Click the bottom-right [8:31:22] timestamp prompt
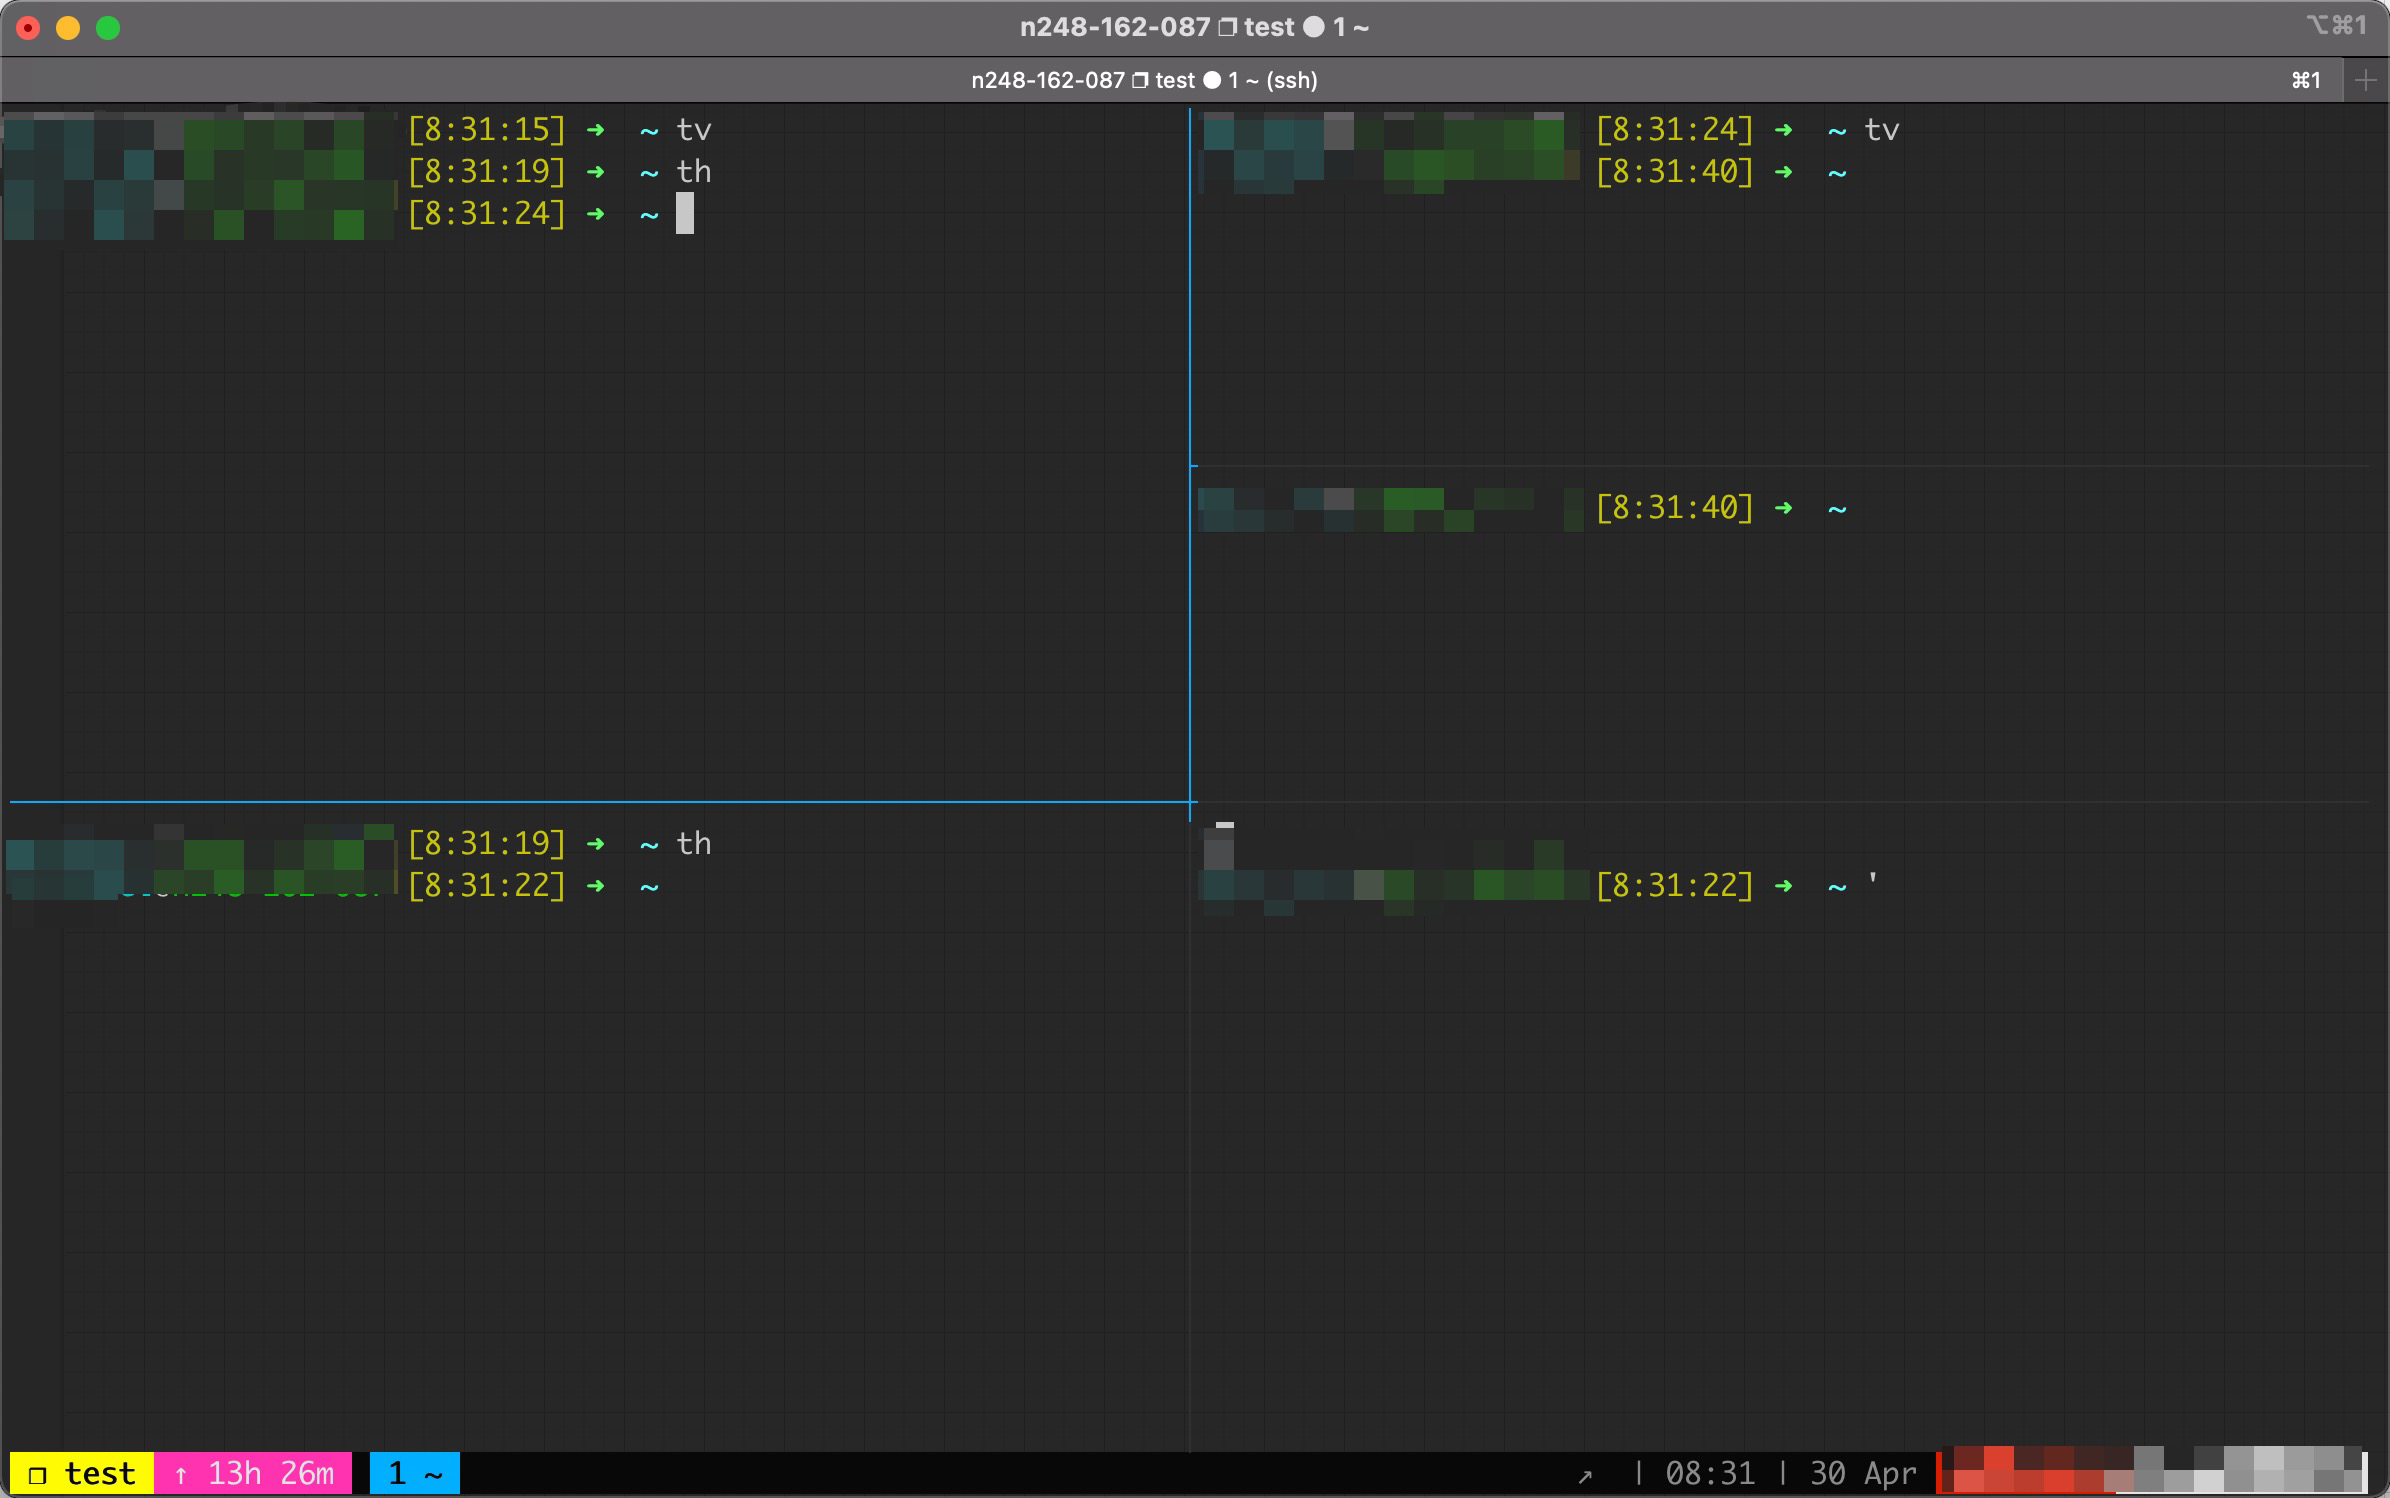2390x1498 pixels. [x=1675, y=886]
